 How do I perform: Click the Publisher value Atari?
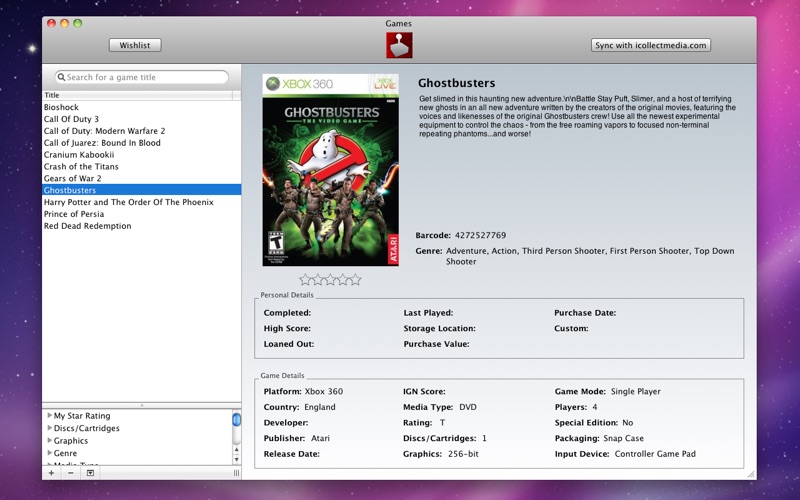coord(320,438)
